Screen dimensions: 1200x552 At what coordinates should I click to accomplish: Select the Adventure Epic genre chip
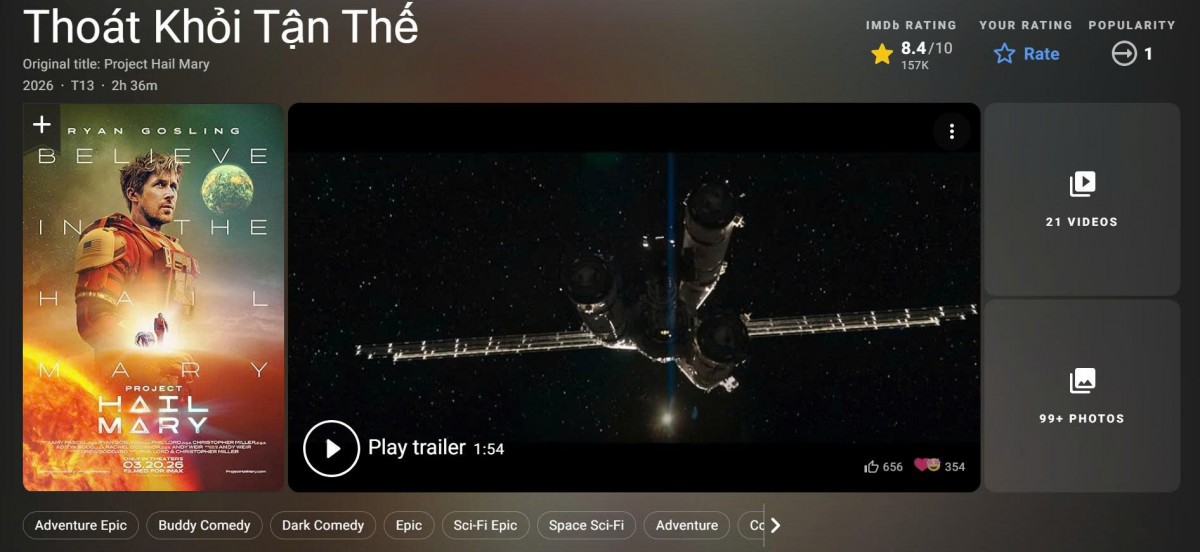click(81, 525)
